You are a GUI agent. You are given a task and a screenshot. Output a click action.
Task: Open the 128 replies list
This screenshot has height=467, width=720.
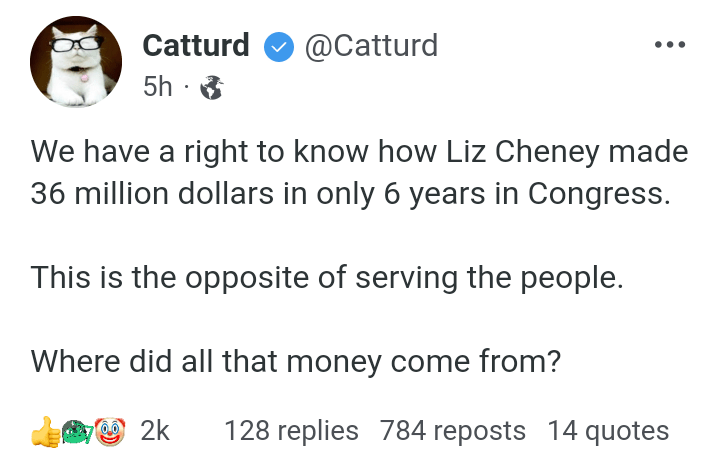[x=291, y=431]
